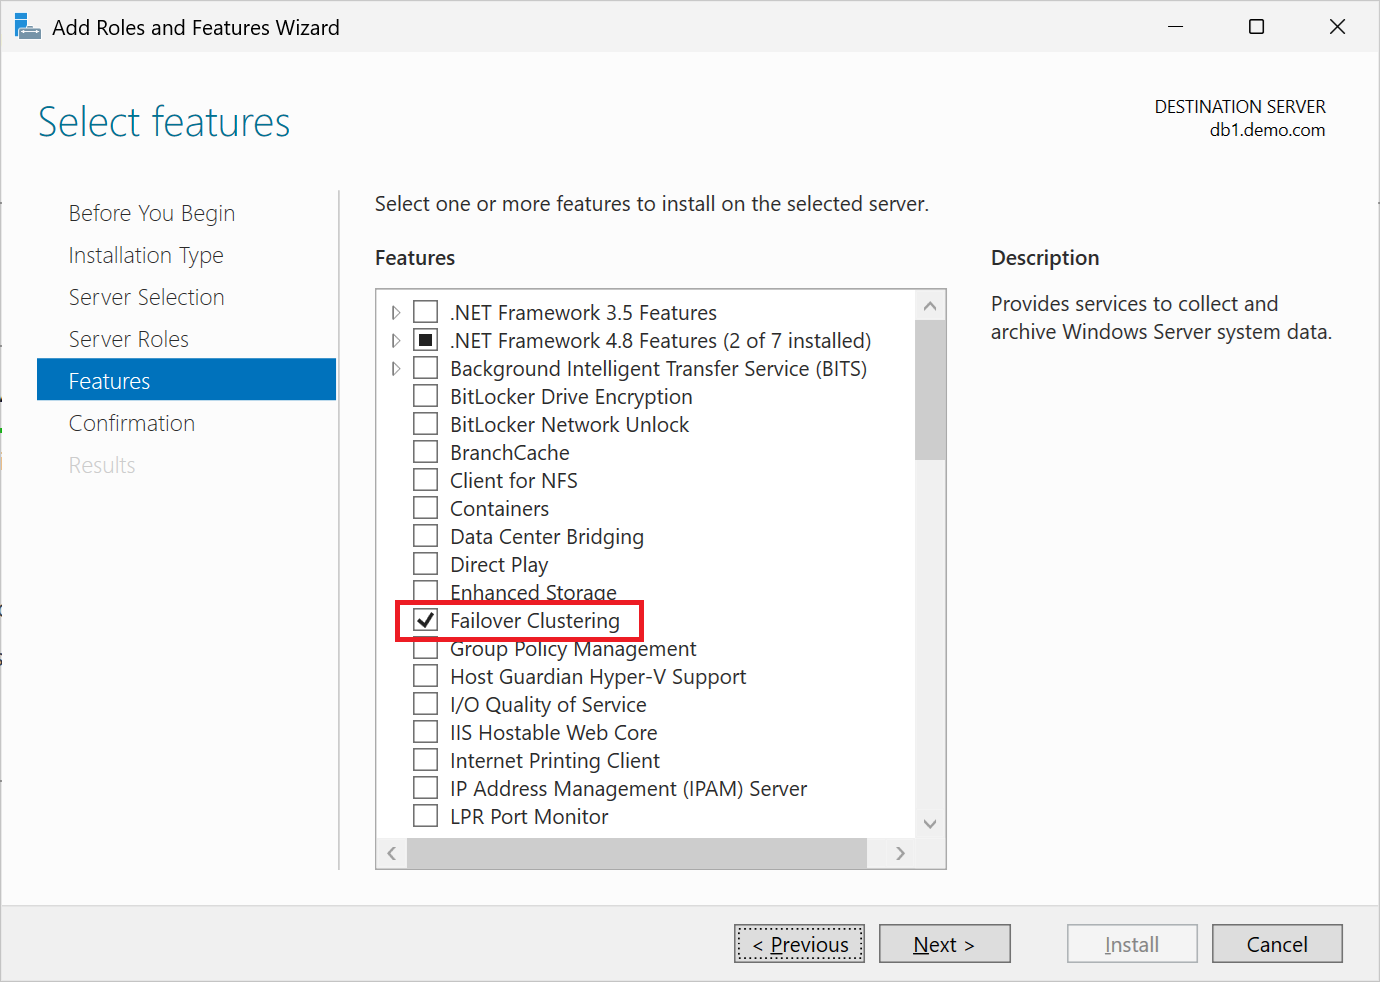Minimize the wizard window
Image resolution: width=1380 pixels, height=982 pixels.
click(1176, 27)
